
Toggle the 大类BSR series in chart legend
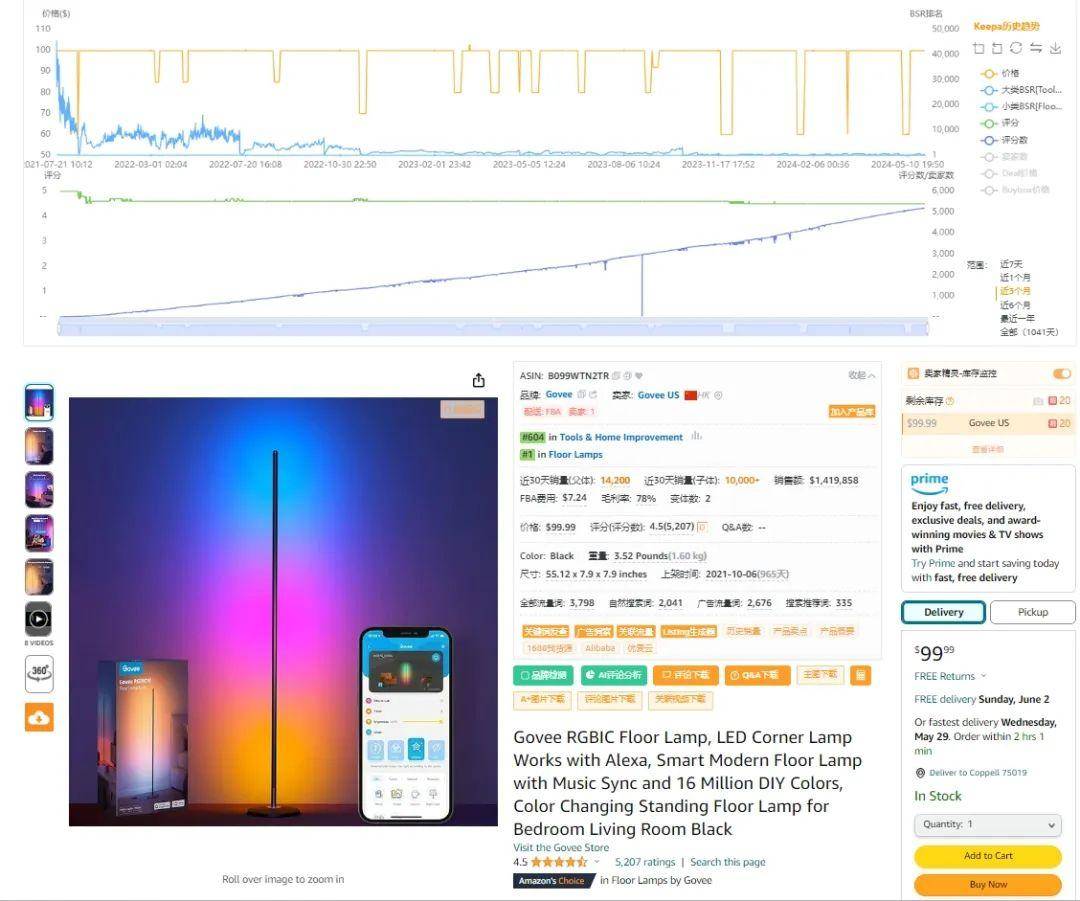coord(1021,90)
